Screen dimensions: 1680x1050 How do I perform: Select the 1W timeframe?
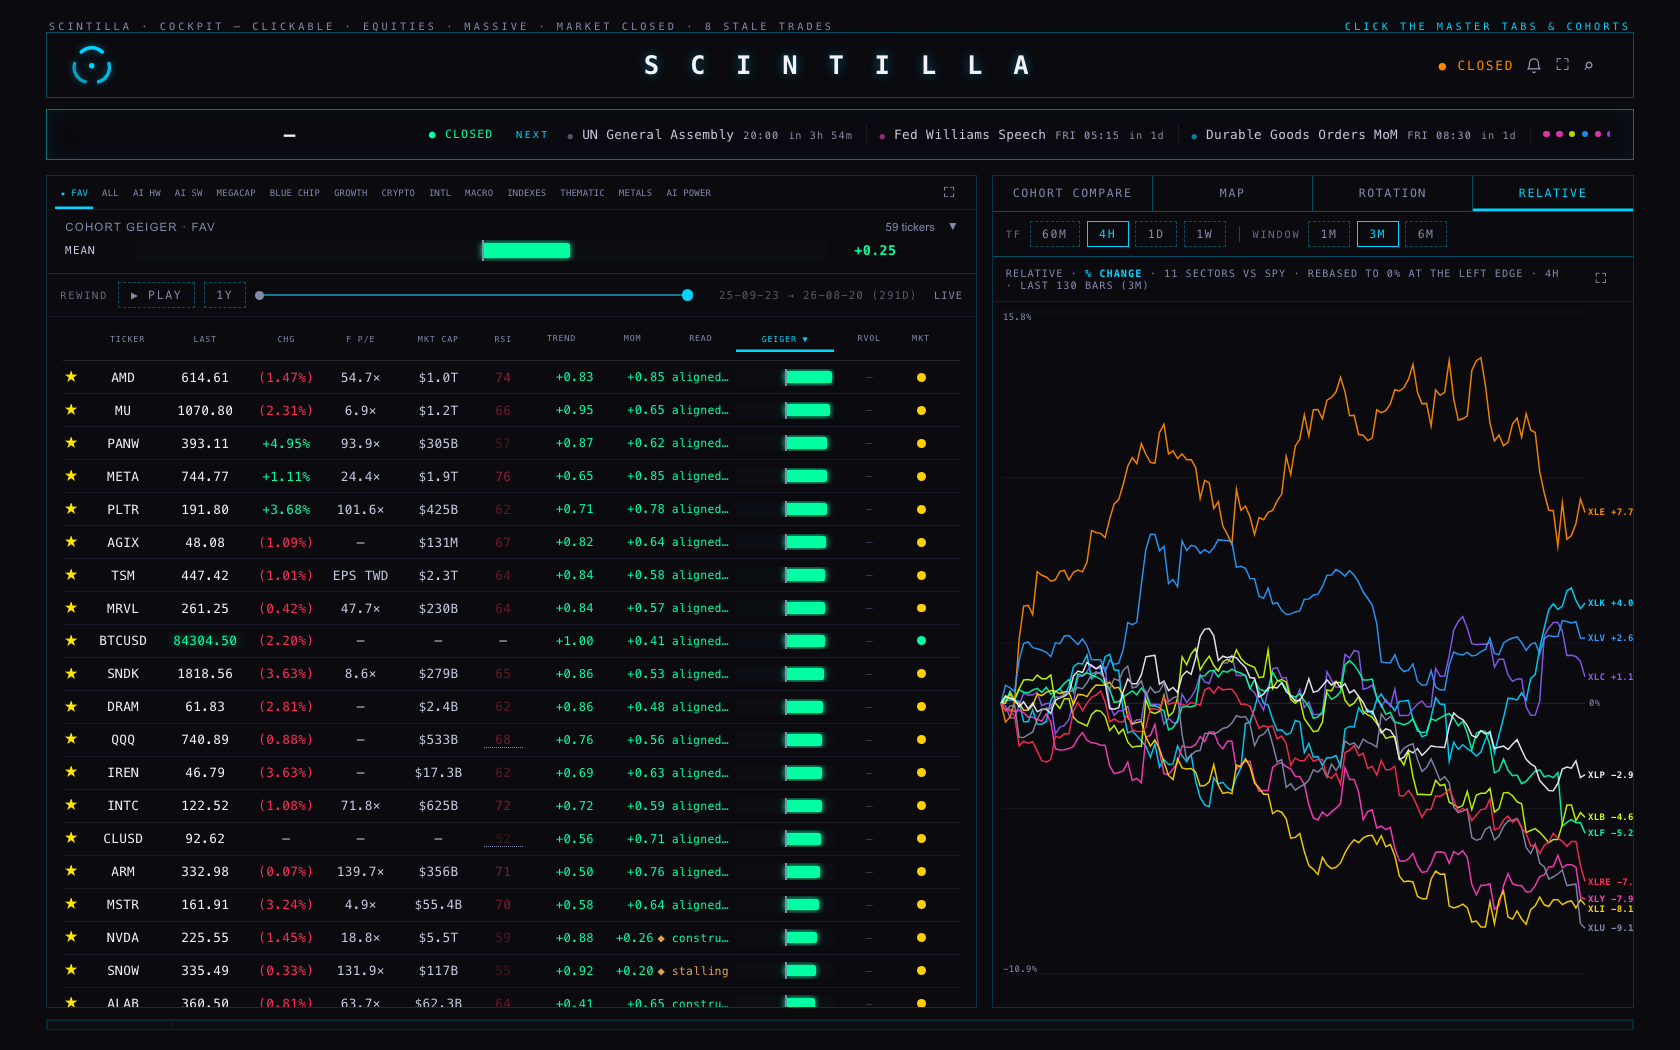1204,234
